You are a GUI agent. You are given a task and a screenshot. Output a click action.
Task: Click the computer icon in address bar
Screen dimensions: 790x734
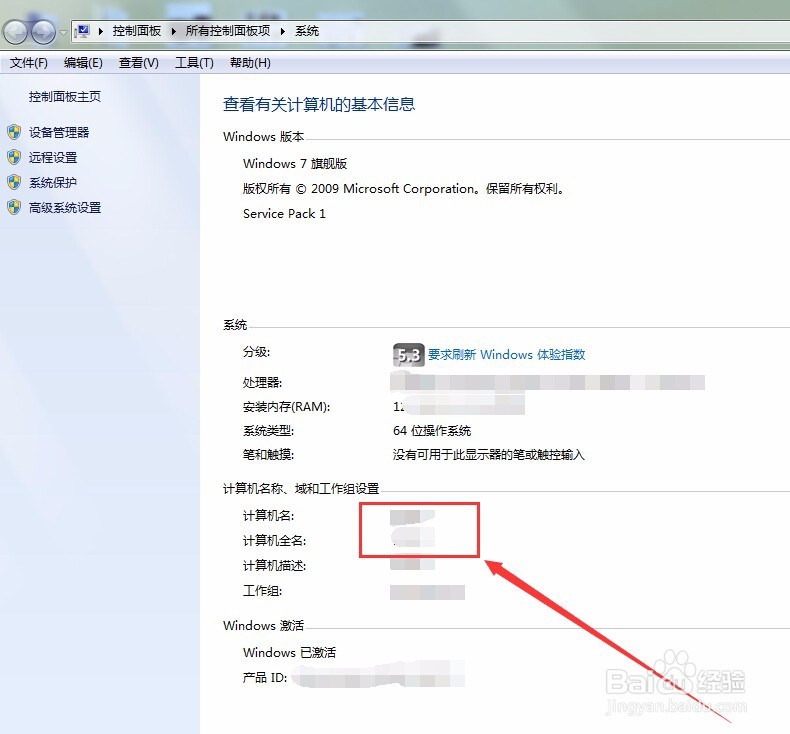[x=83, y=31]
